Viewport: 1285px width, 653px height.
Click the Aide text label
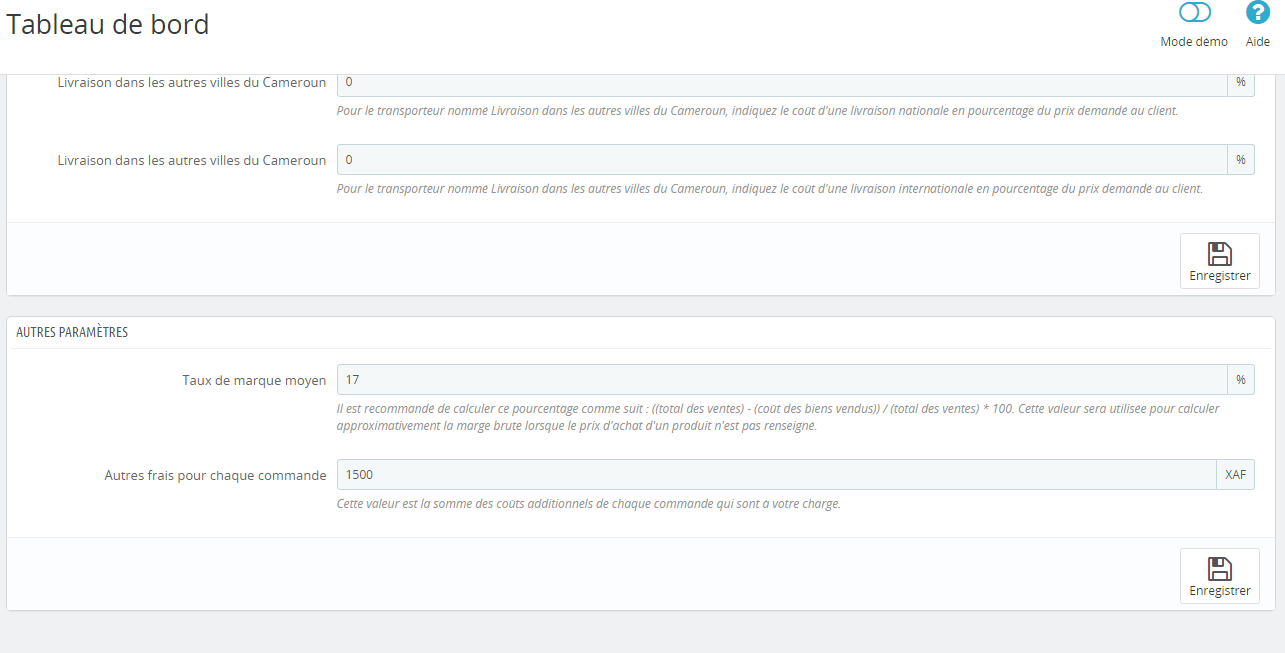coord(1257,42)
